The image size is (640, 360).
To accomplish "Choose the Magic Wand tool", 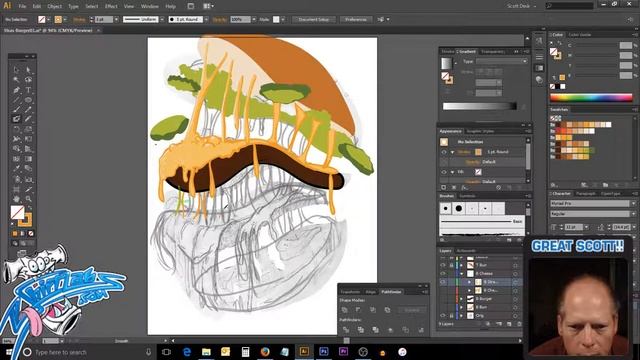I will coord(16,80).
